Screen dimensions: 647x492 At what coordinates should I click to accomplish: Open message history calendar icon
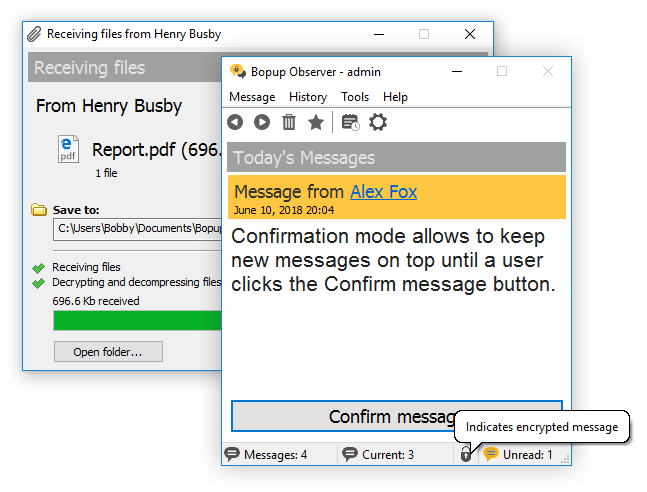(x=351, y=122)
